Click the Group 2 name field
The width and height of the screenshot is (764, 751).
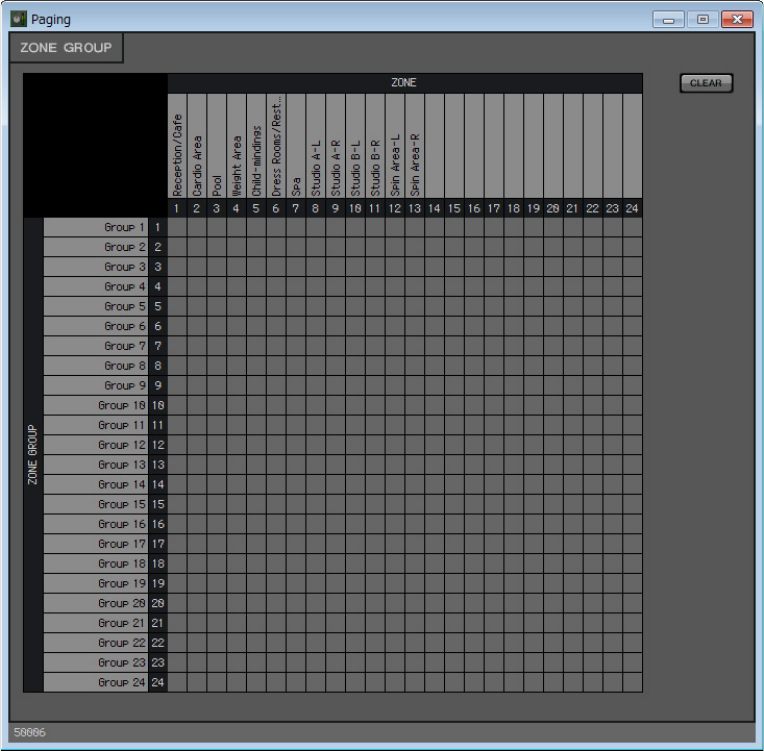96,247
